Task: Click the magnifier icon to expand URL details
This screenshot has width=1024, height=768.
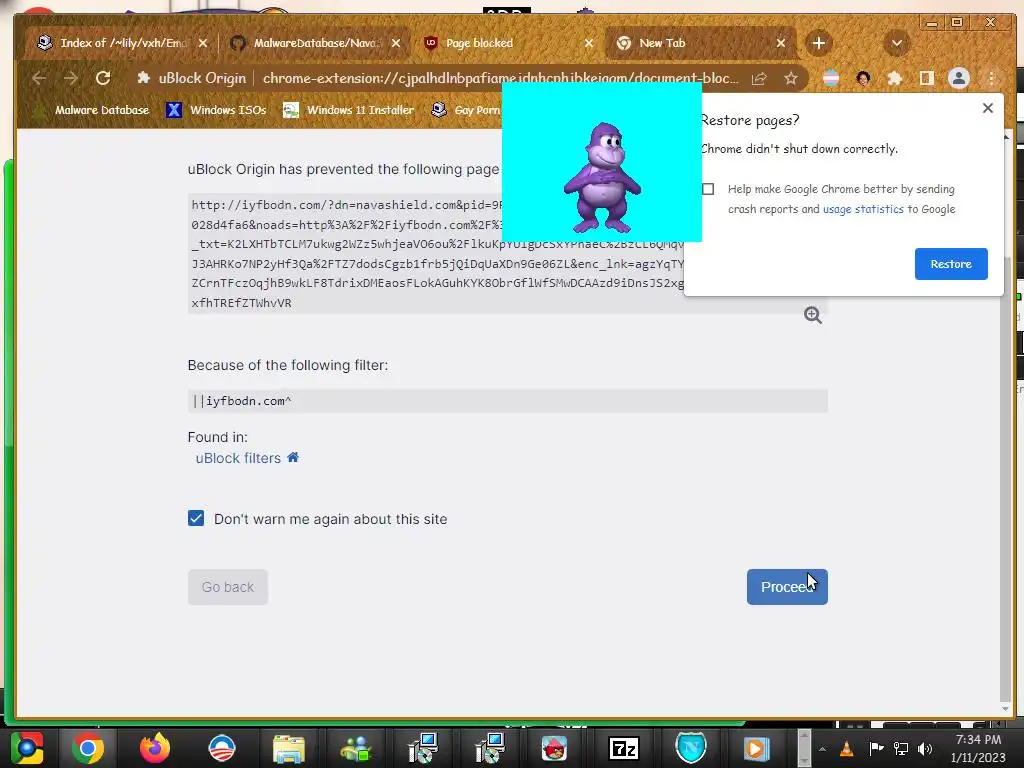Action: (812, 315)
